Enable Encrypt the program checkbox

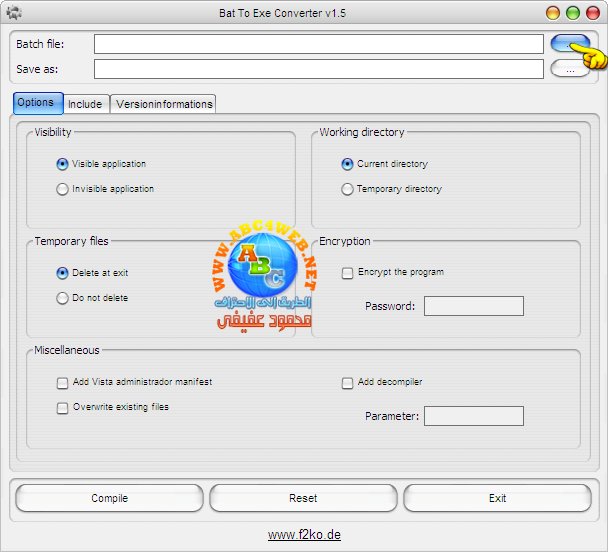point(348,273)
